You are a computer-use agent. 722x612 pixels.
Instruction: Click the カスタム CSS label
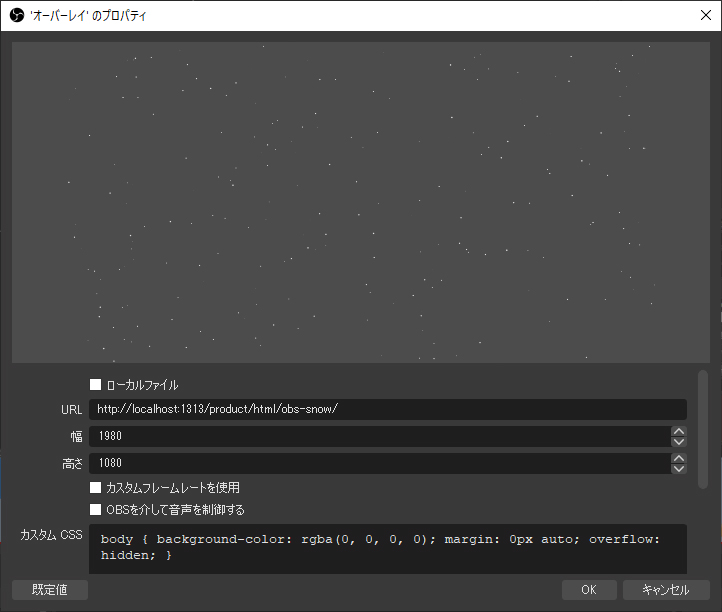click(51, 535)
